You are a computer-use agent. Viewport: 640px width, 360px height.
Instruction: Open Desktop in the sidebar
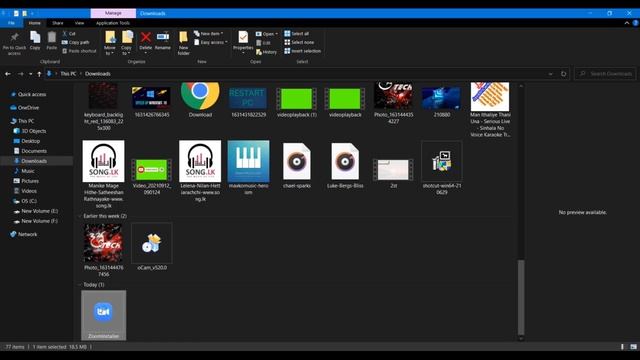coord(31,141)
